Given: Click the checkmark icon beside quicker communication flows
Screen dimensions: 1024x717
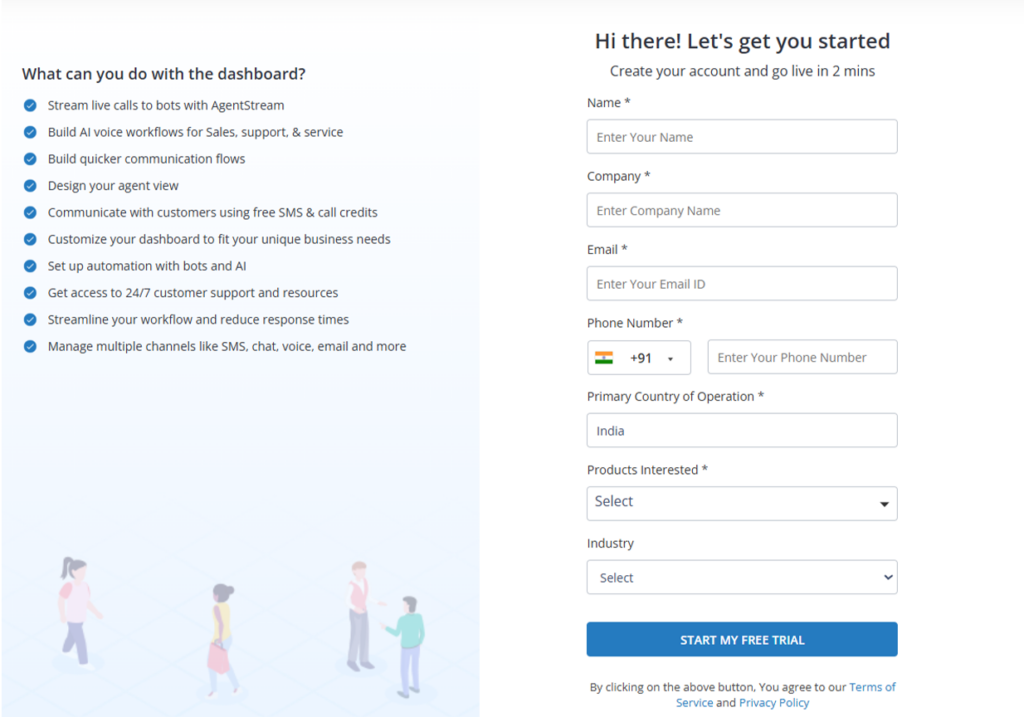Looking at the screenshot, I should [31, 159].
